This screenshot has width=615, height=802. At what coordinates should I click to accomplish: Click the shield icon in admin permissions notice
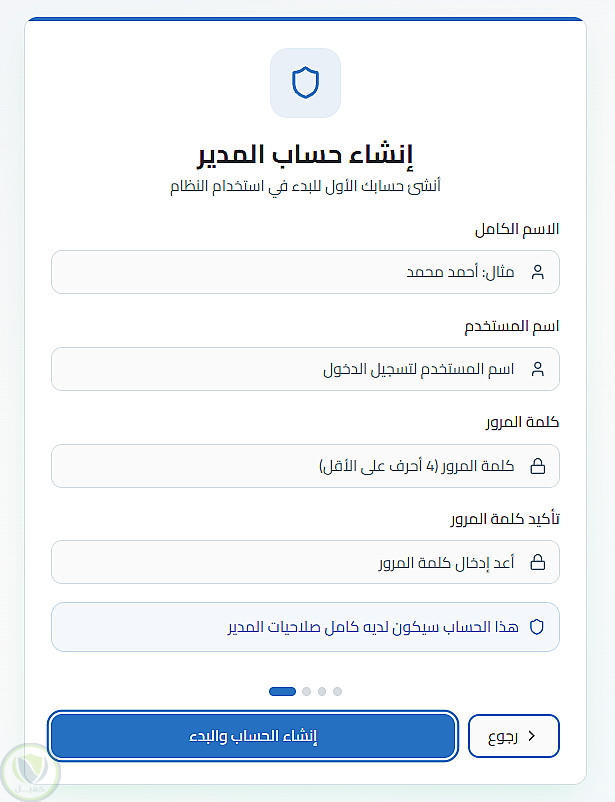coord(537,627)
